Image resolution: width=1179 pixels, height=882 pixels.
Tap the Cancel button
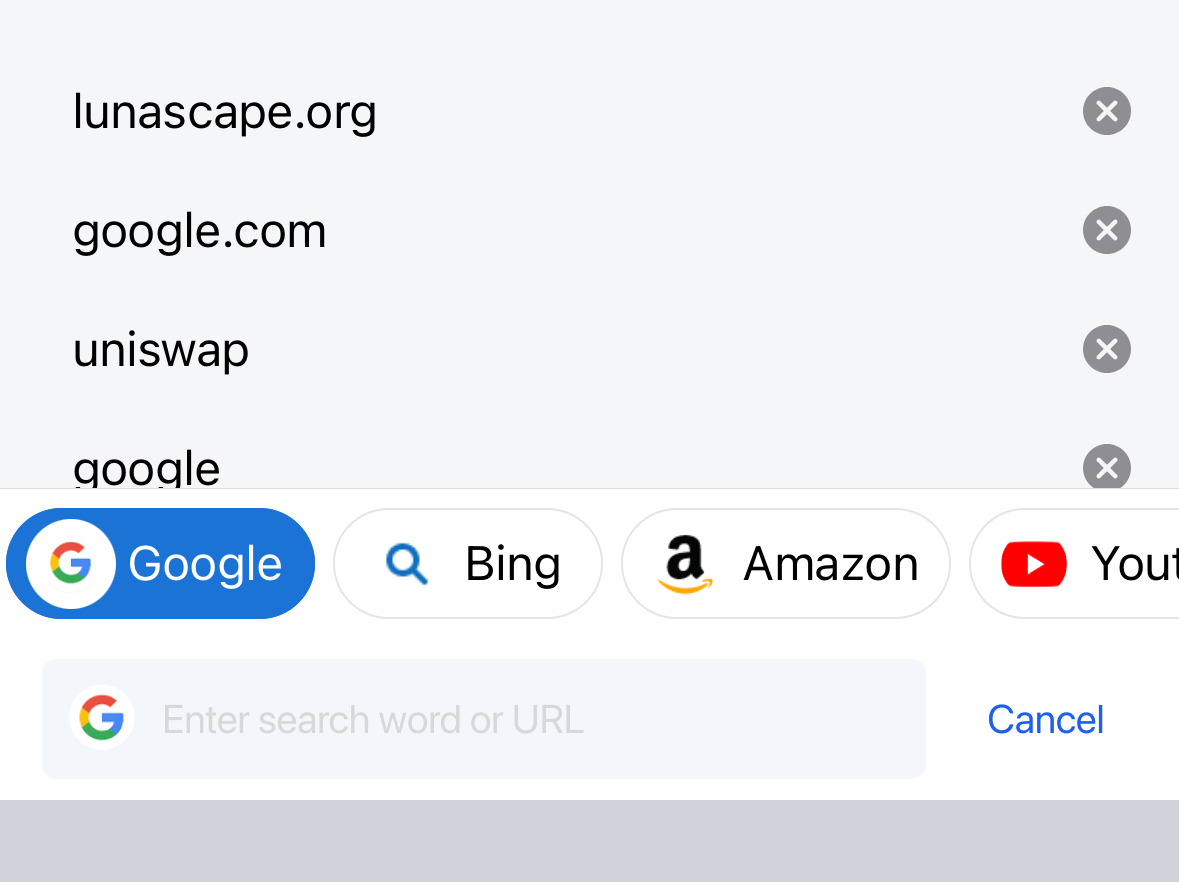tap(1045, 719)
